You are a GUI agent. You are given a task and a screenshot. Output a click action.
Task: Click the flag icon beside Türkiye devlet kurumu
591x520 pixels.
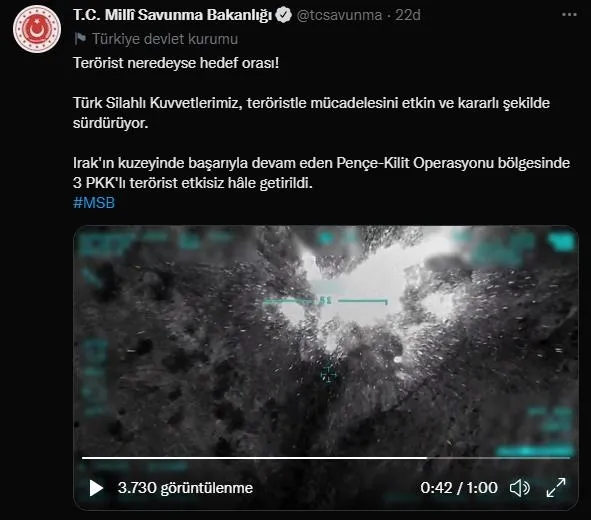[80, 39]
